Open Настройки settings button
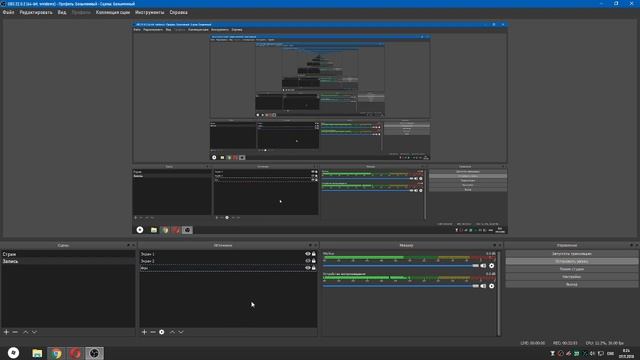The image size is (640, 360). (x=571, y=277)
